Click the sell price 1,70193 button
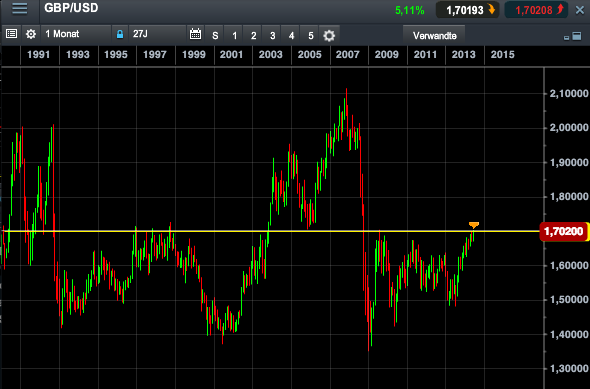590x389 pixels. (468, 10)
